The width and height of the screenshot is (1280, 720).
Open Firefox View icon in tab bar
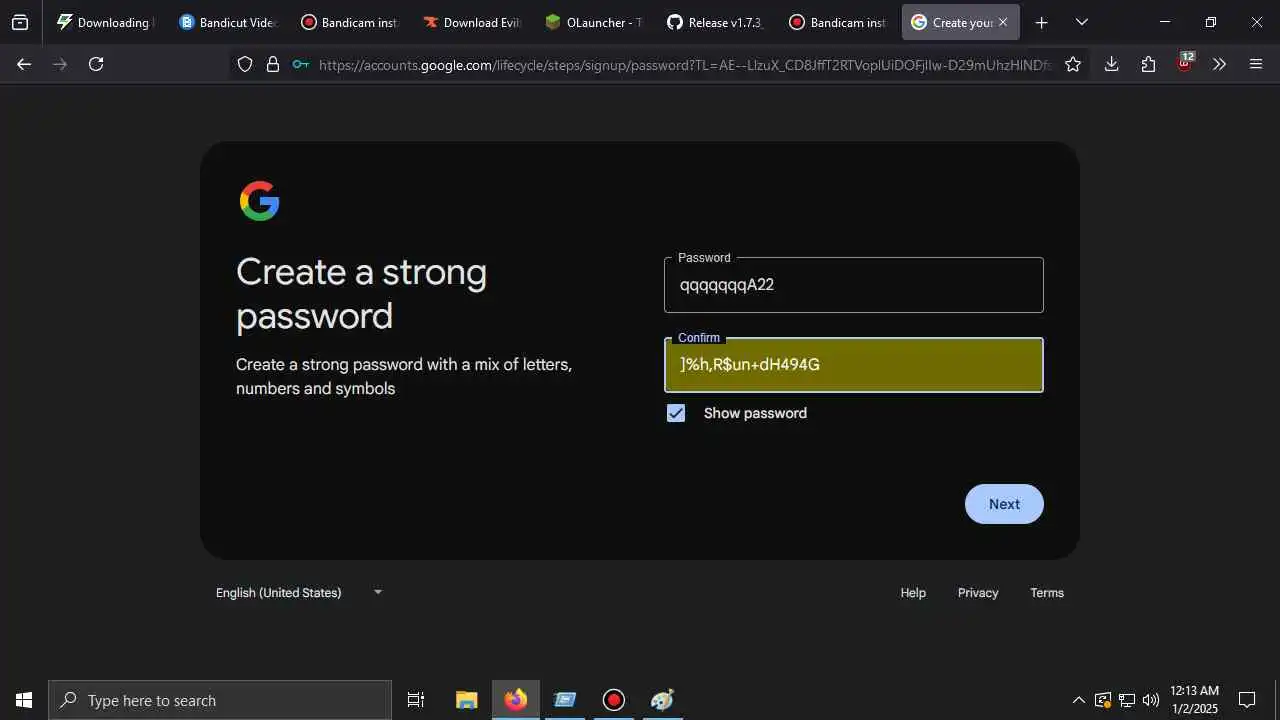[20, 22]
